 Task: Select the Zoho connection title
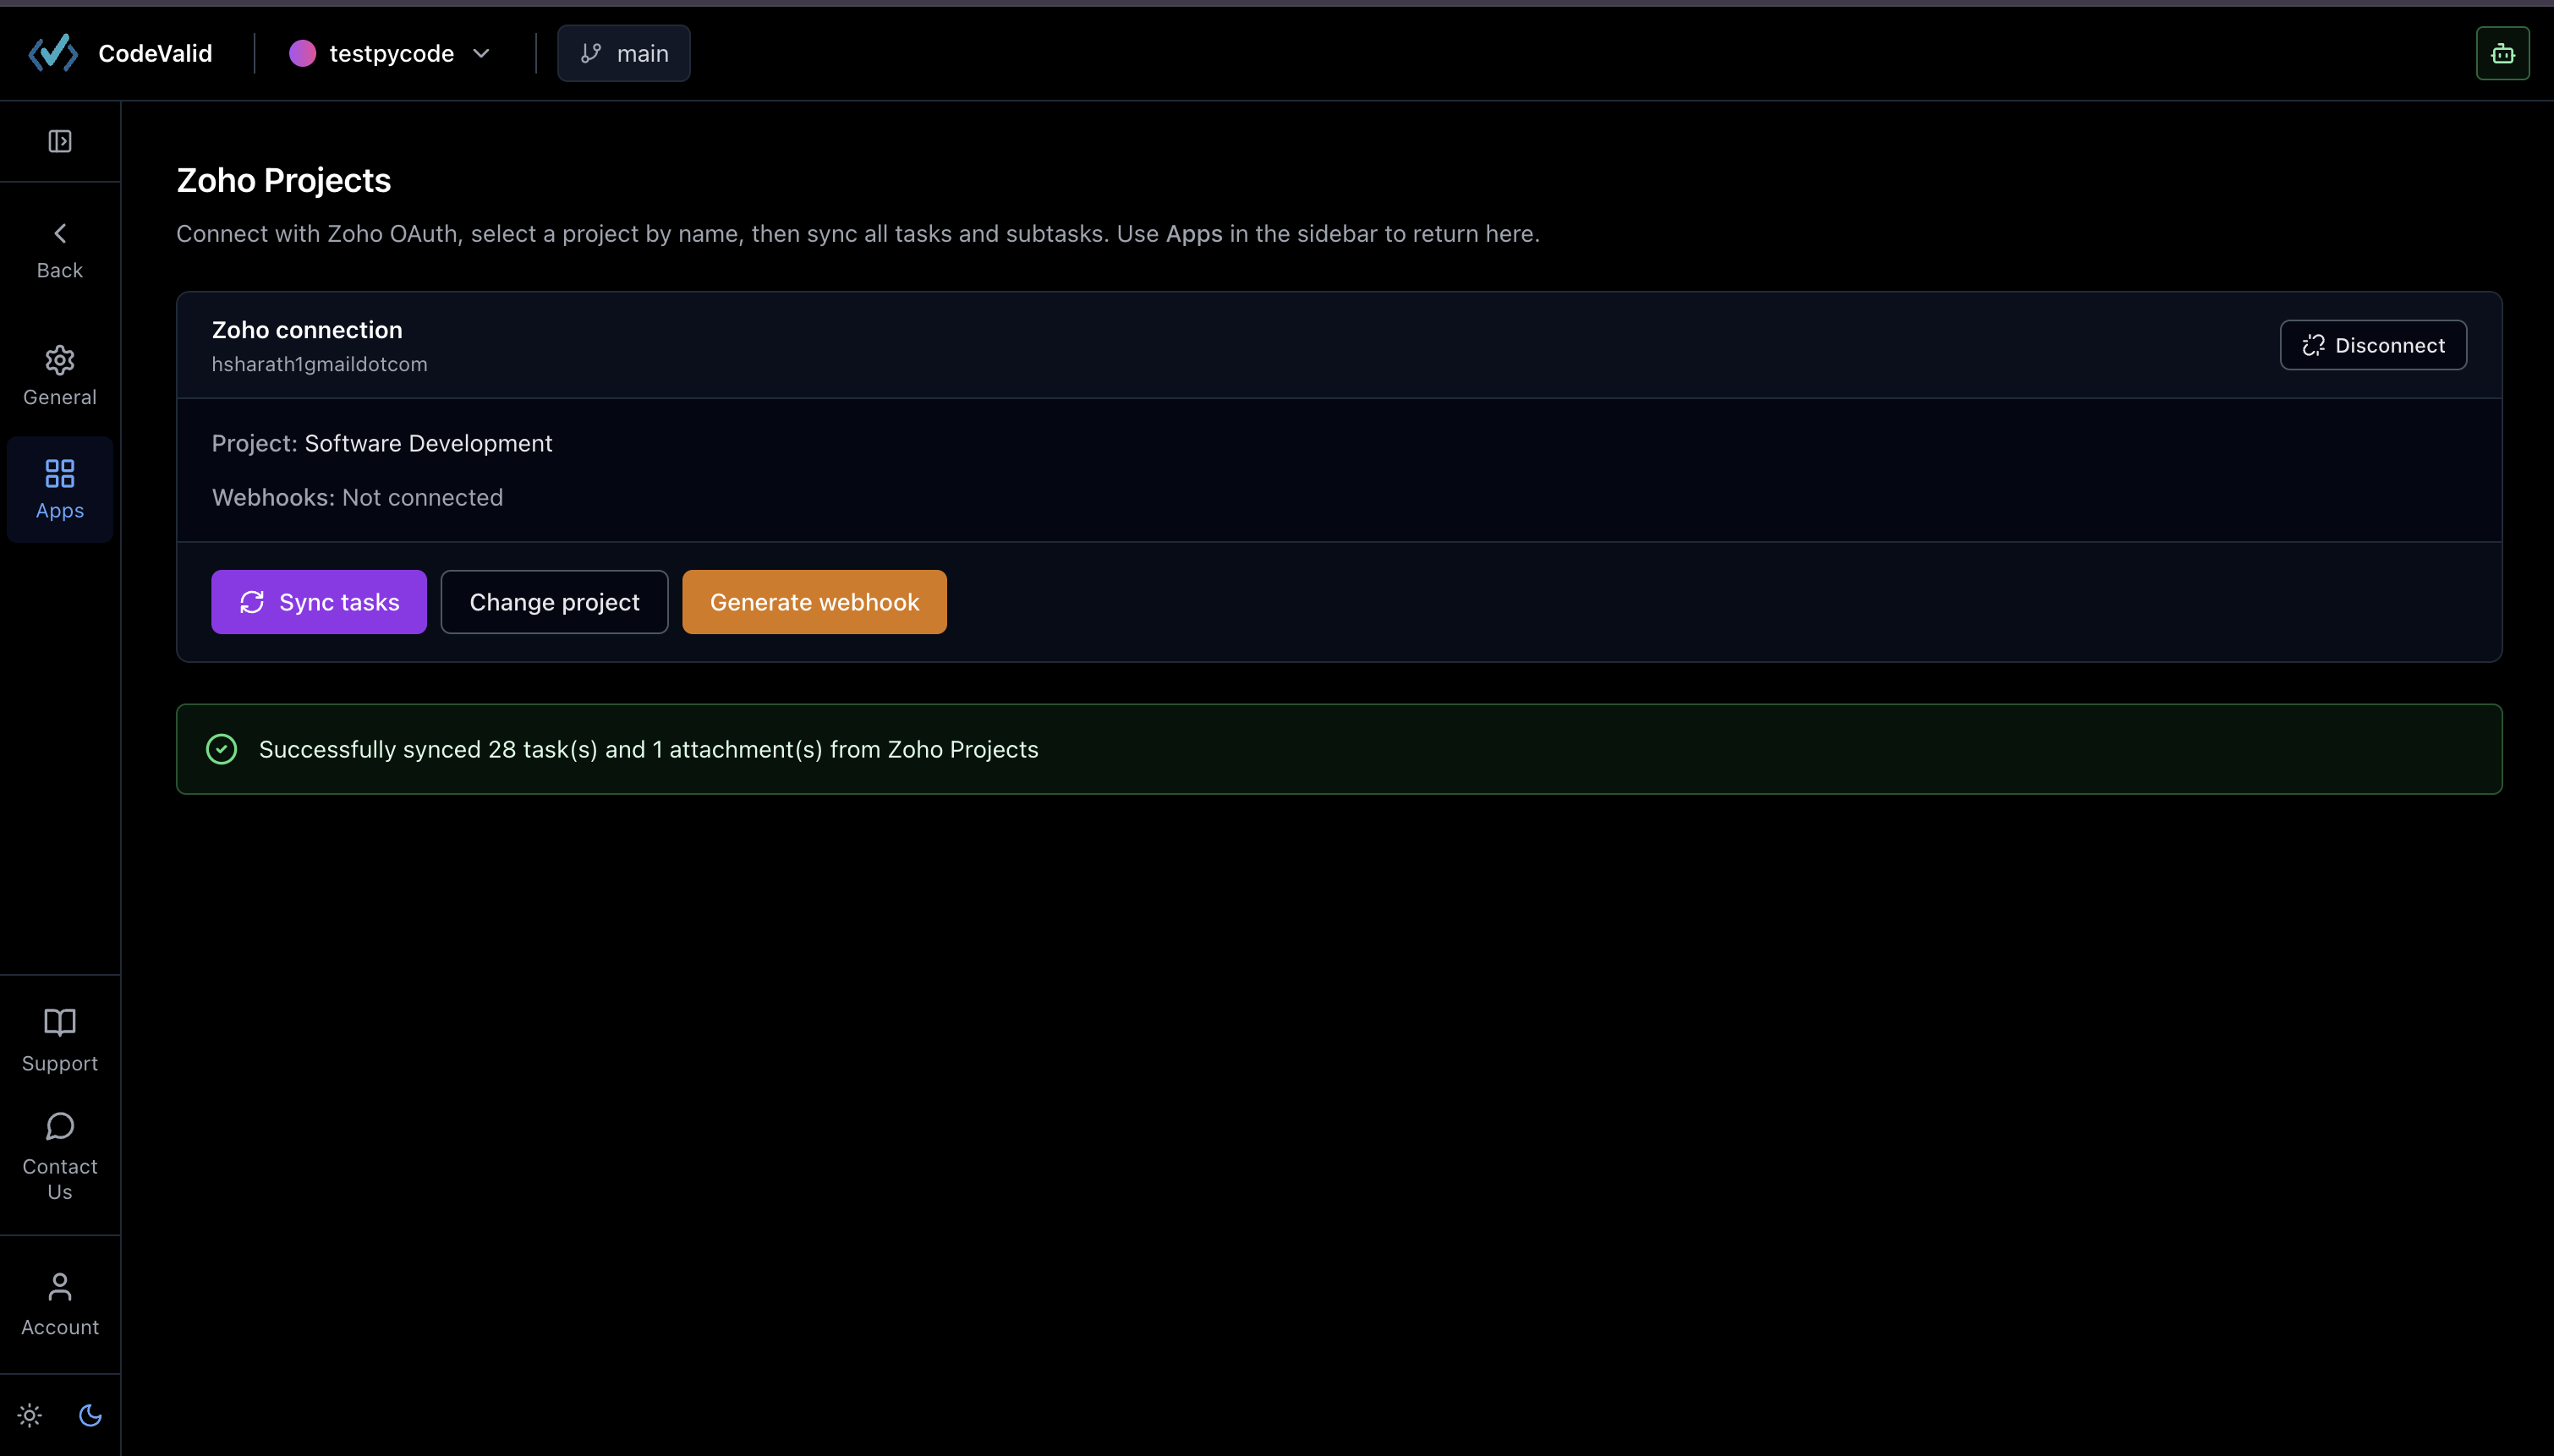click(307, 330)
